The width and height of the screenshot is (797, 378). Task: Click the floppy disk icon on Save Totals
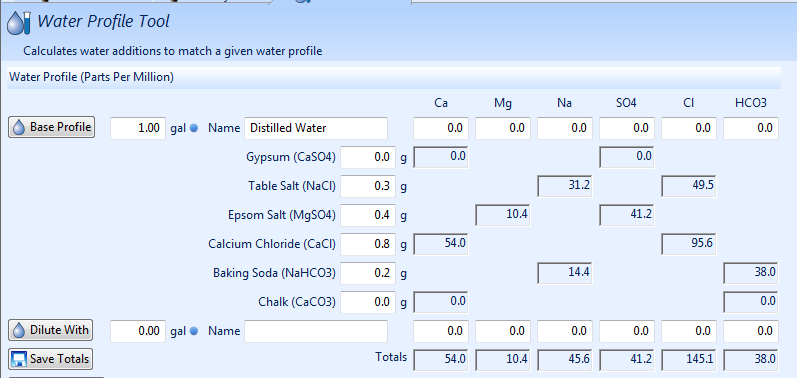[x=19, y=359]
